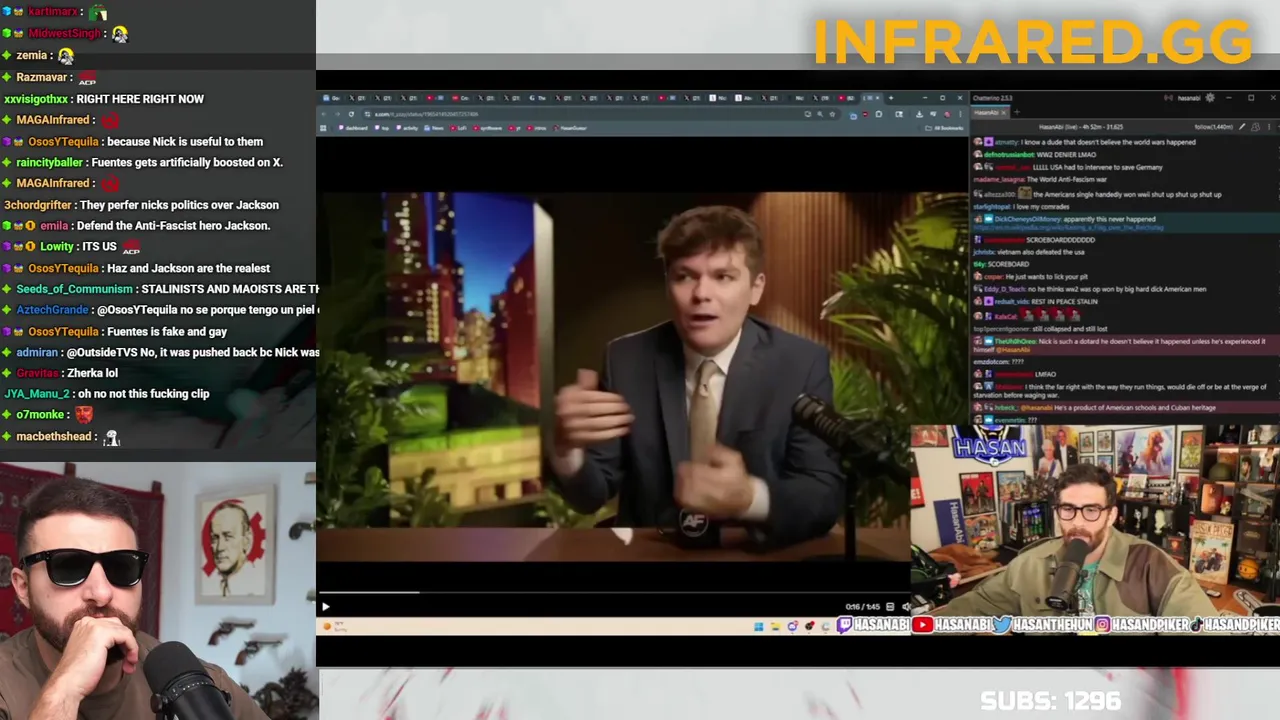1280x720 pixels.
Task: Open the browser apps grid icon
Action: 323,128
